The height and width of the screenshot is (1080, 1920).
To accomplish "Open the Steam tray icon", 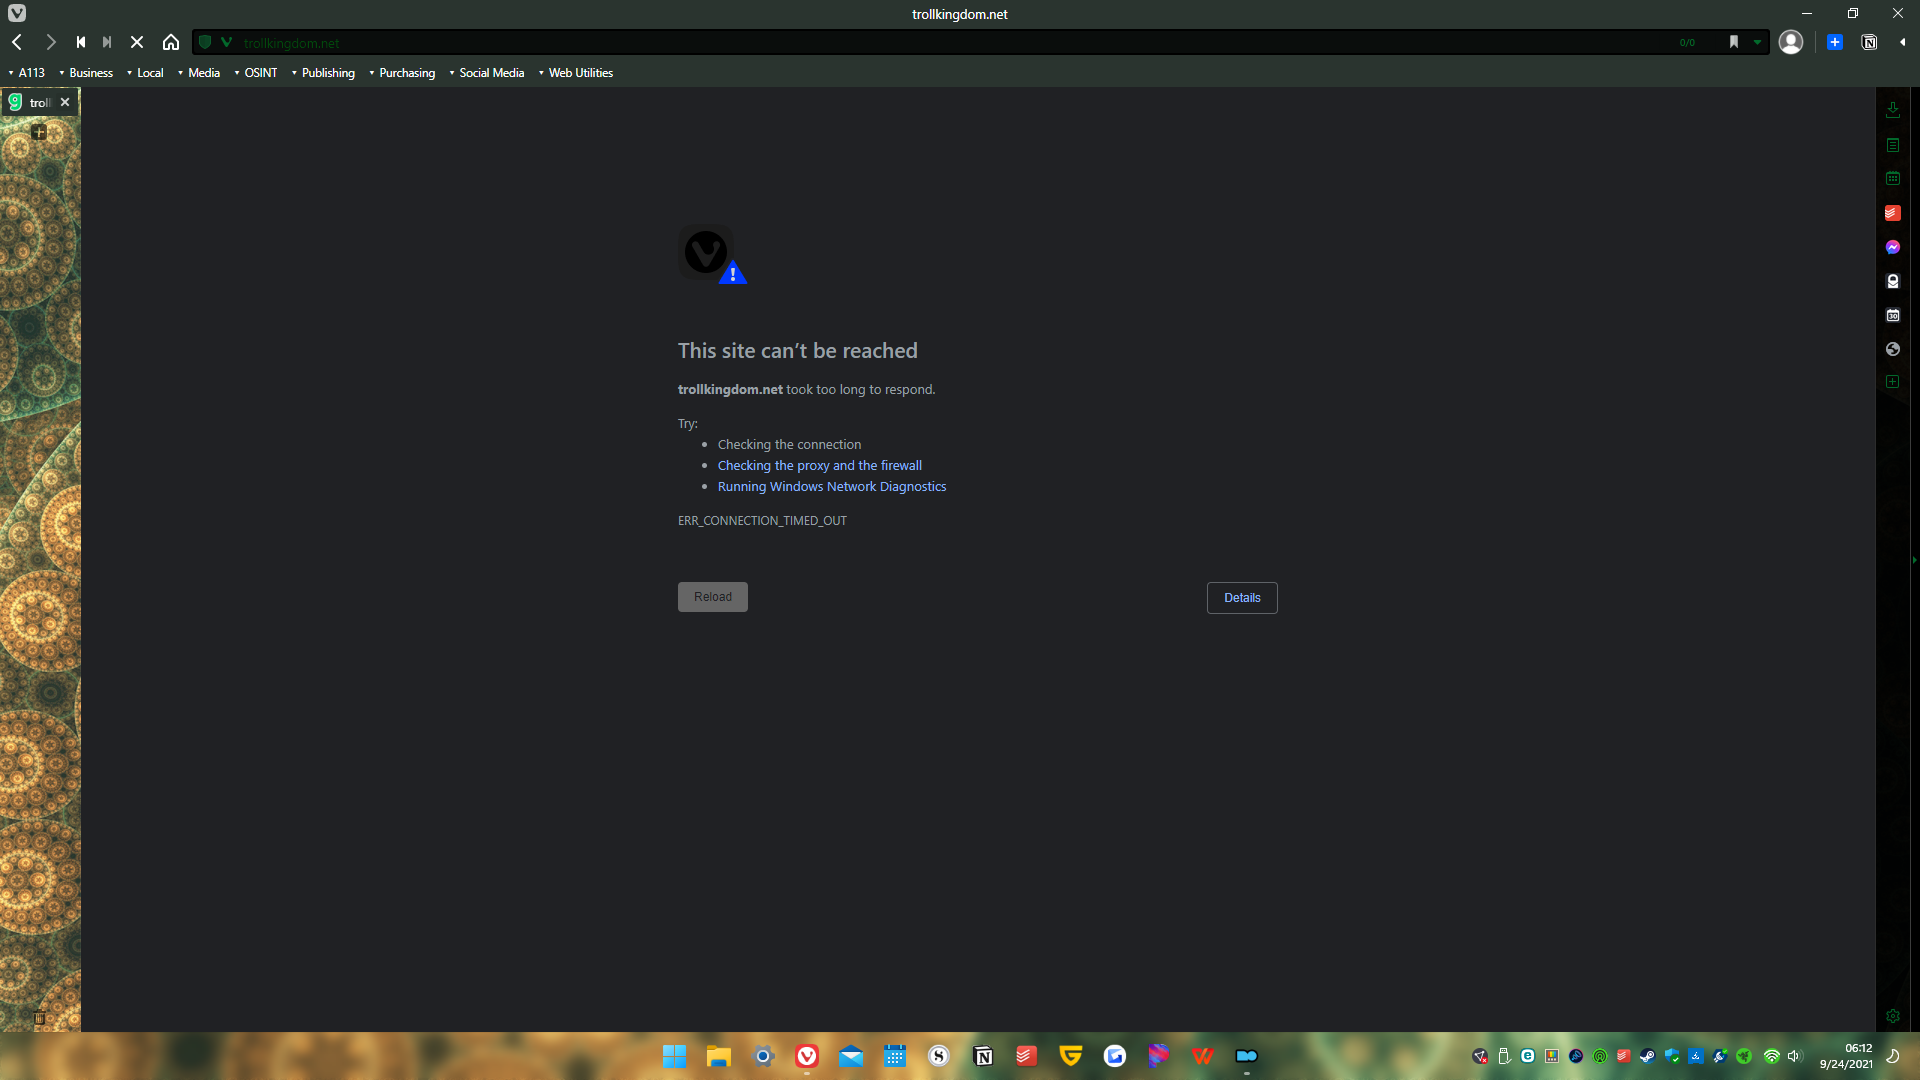I will pos(1648,1056).
